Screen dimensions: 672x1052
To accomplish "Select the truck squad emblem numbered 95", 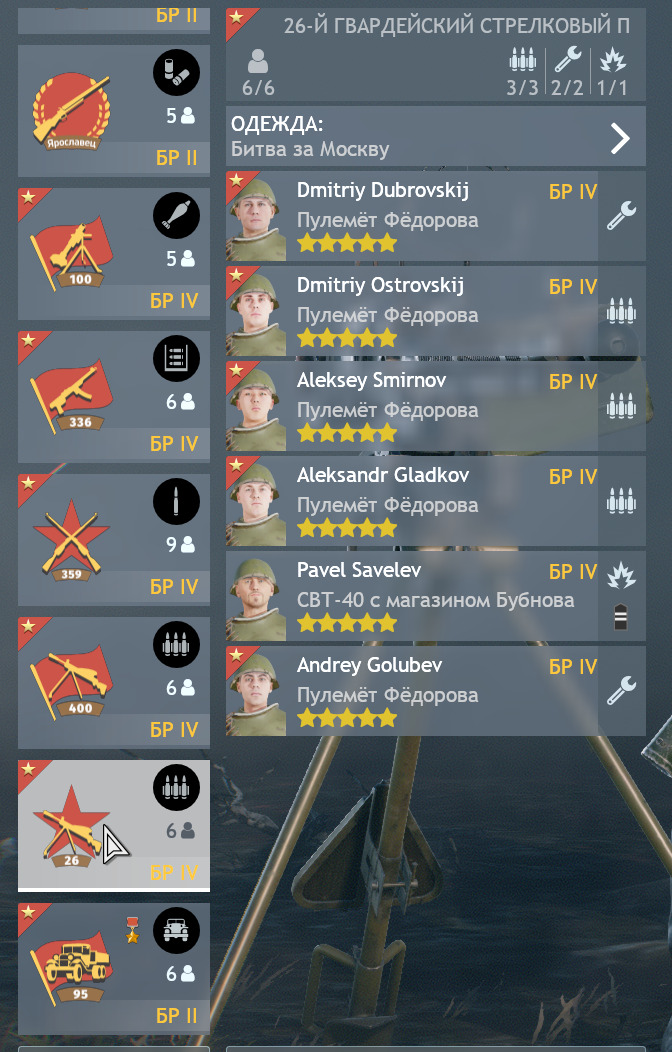I will (71, 969).
